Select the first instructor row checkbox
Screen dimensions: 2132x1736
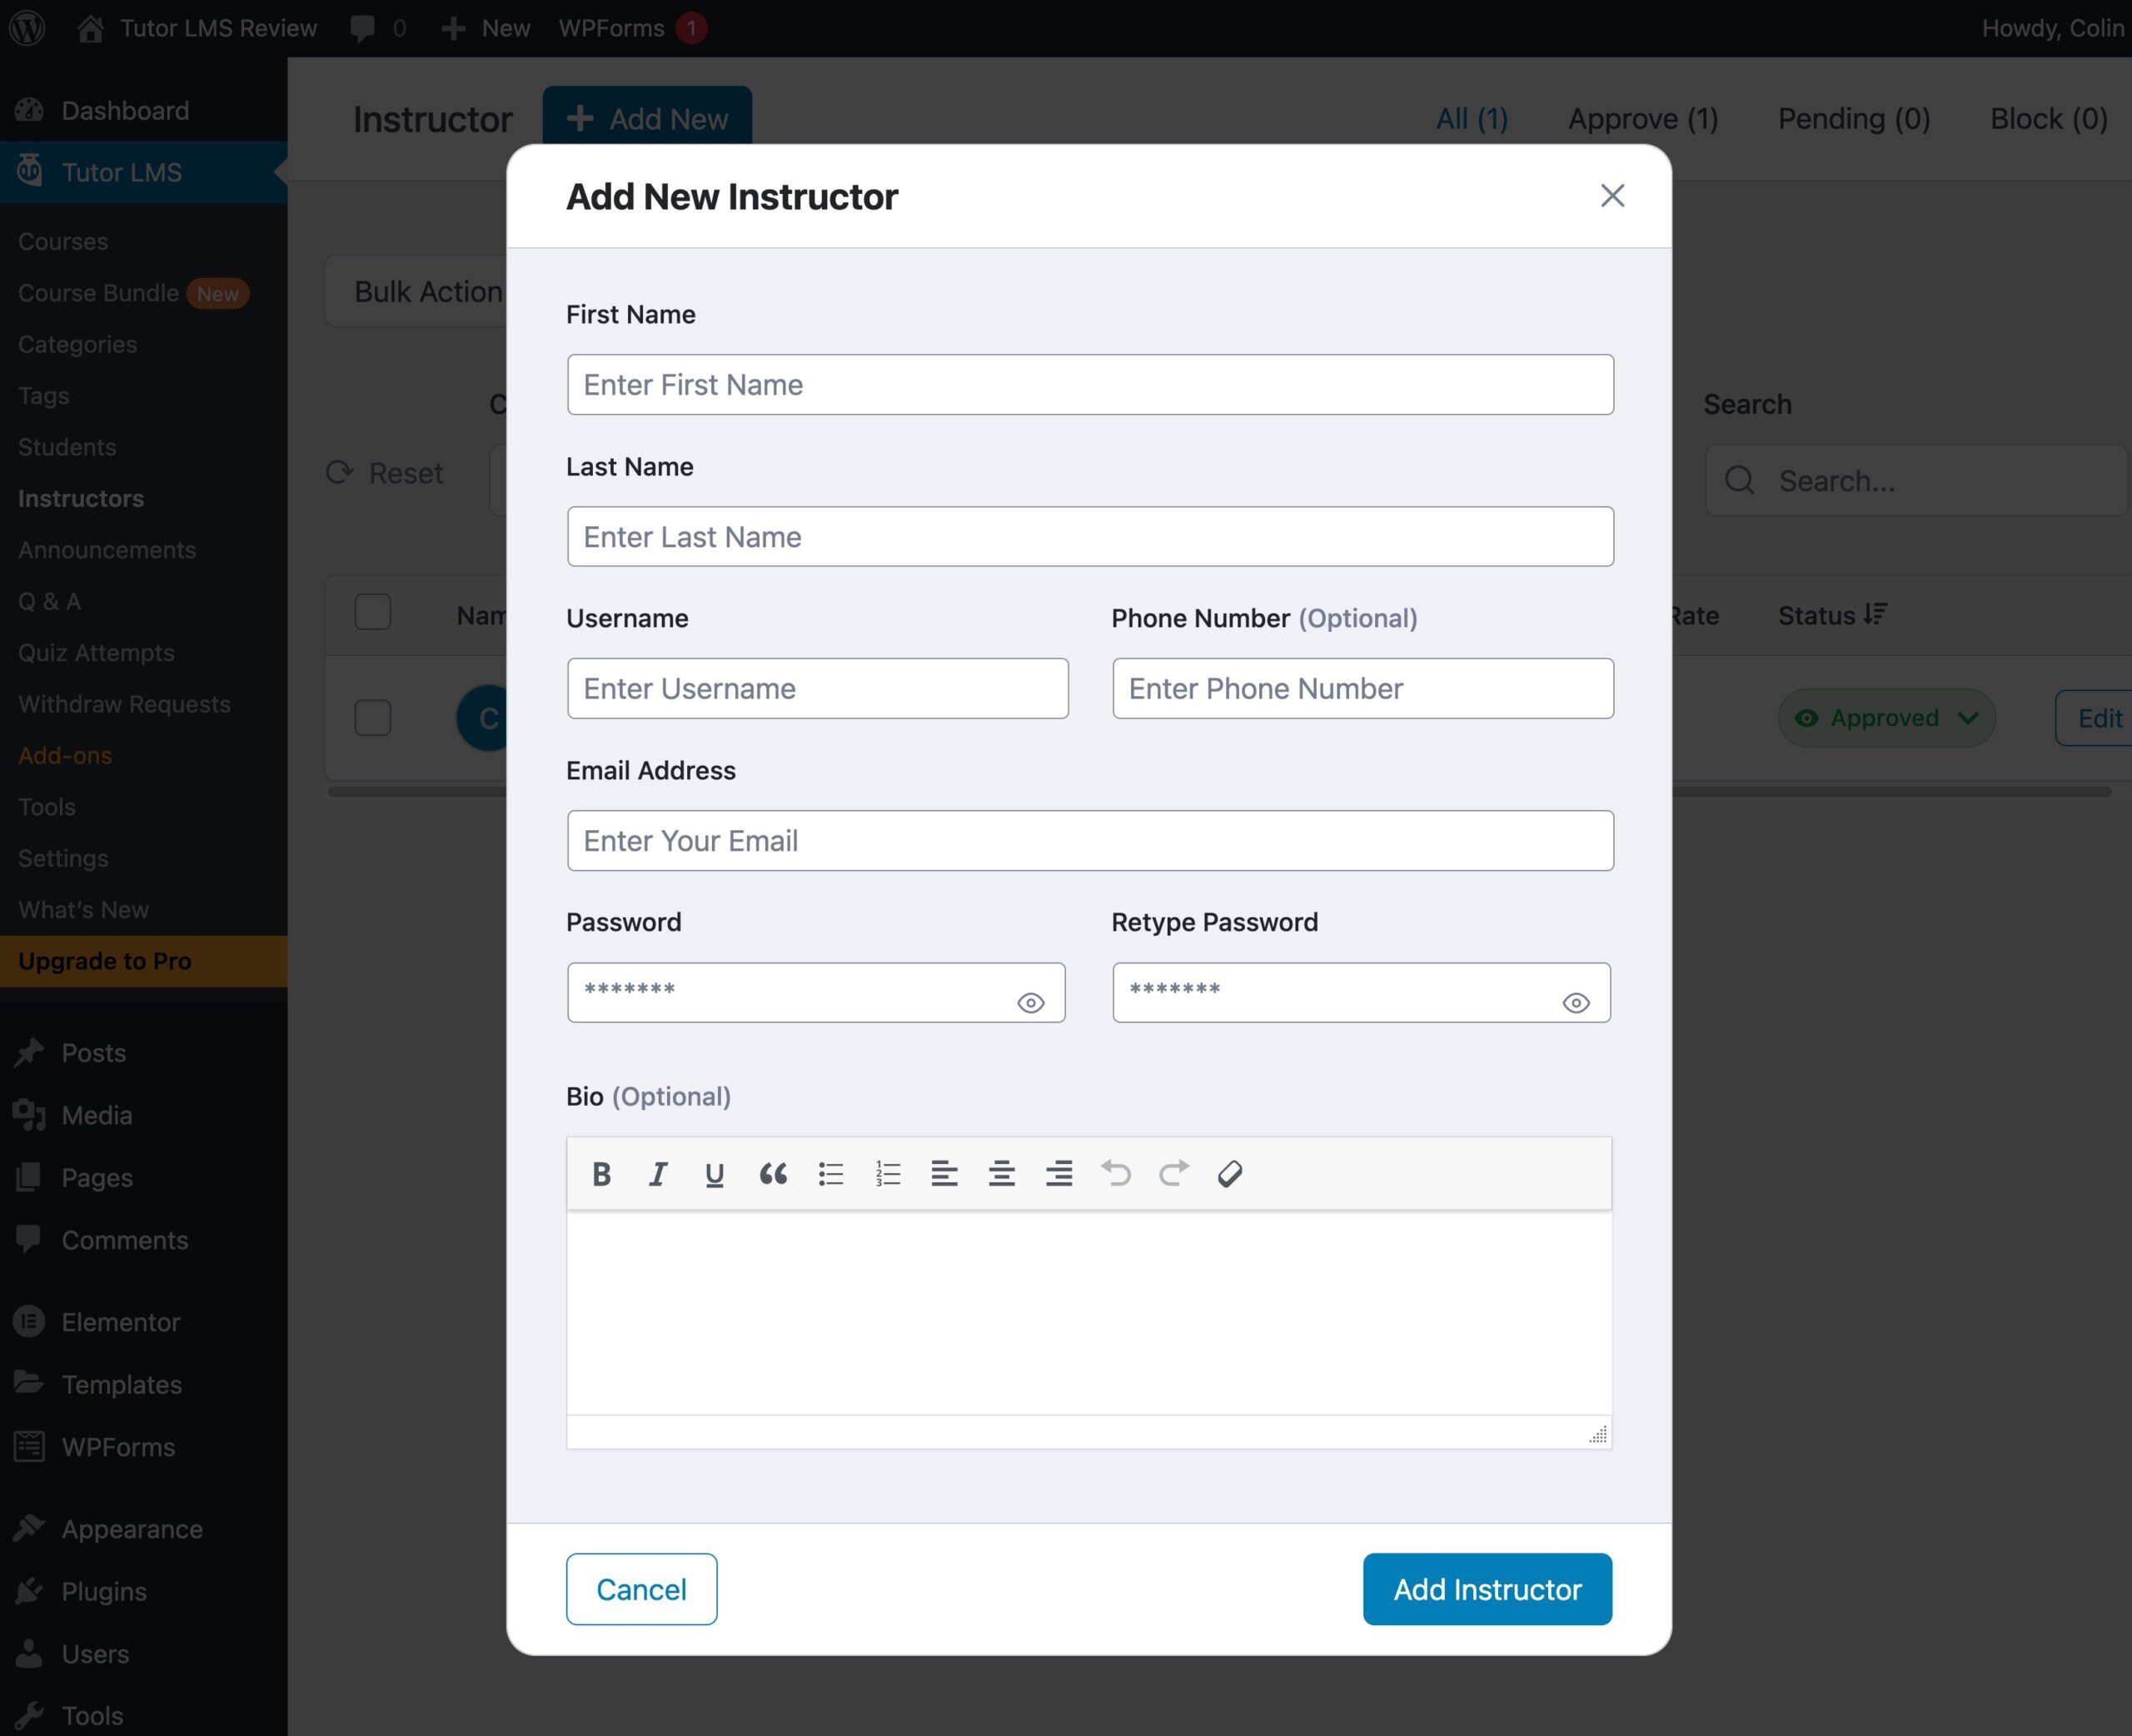pyautogui.click(x=373, y=718)
